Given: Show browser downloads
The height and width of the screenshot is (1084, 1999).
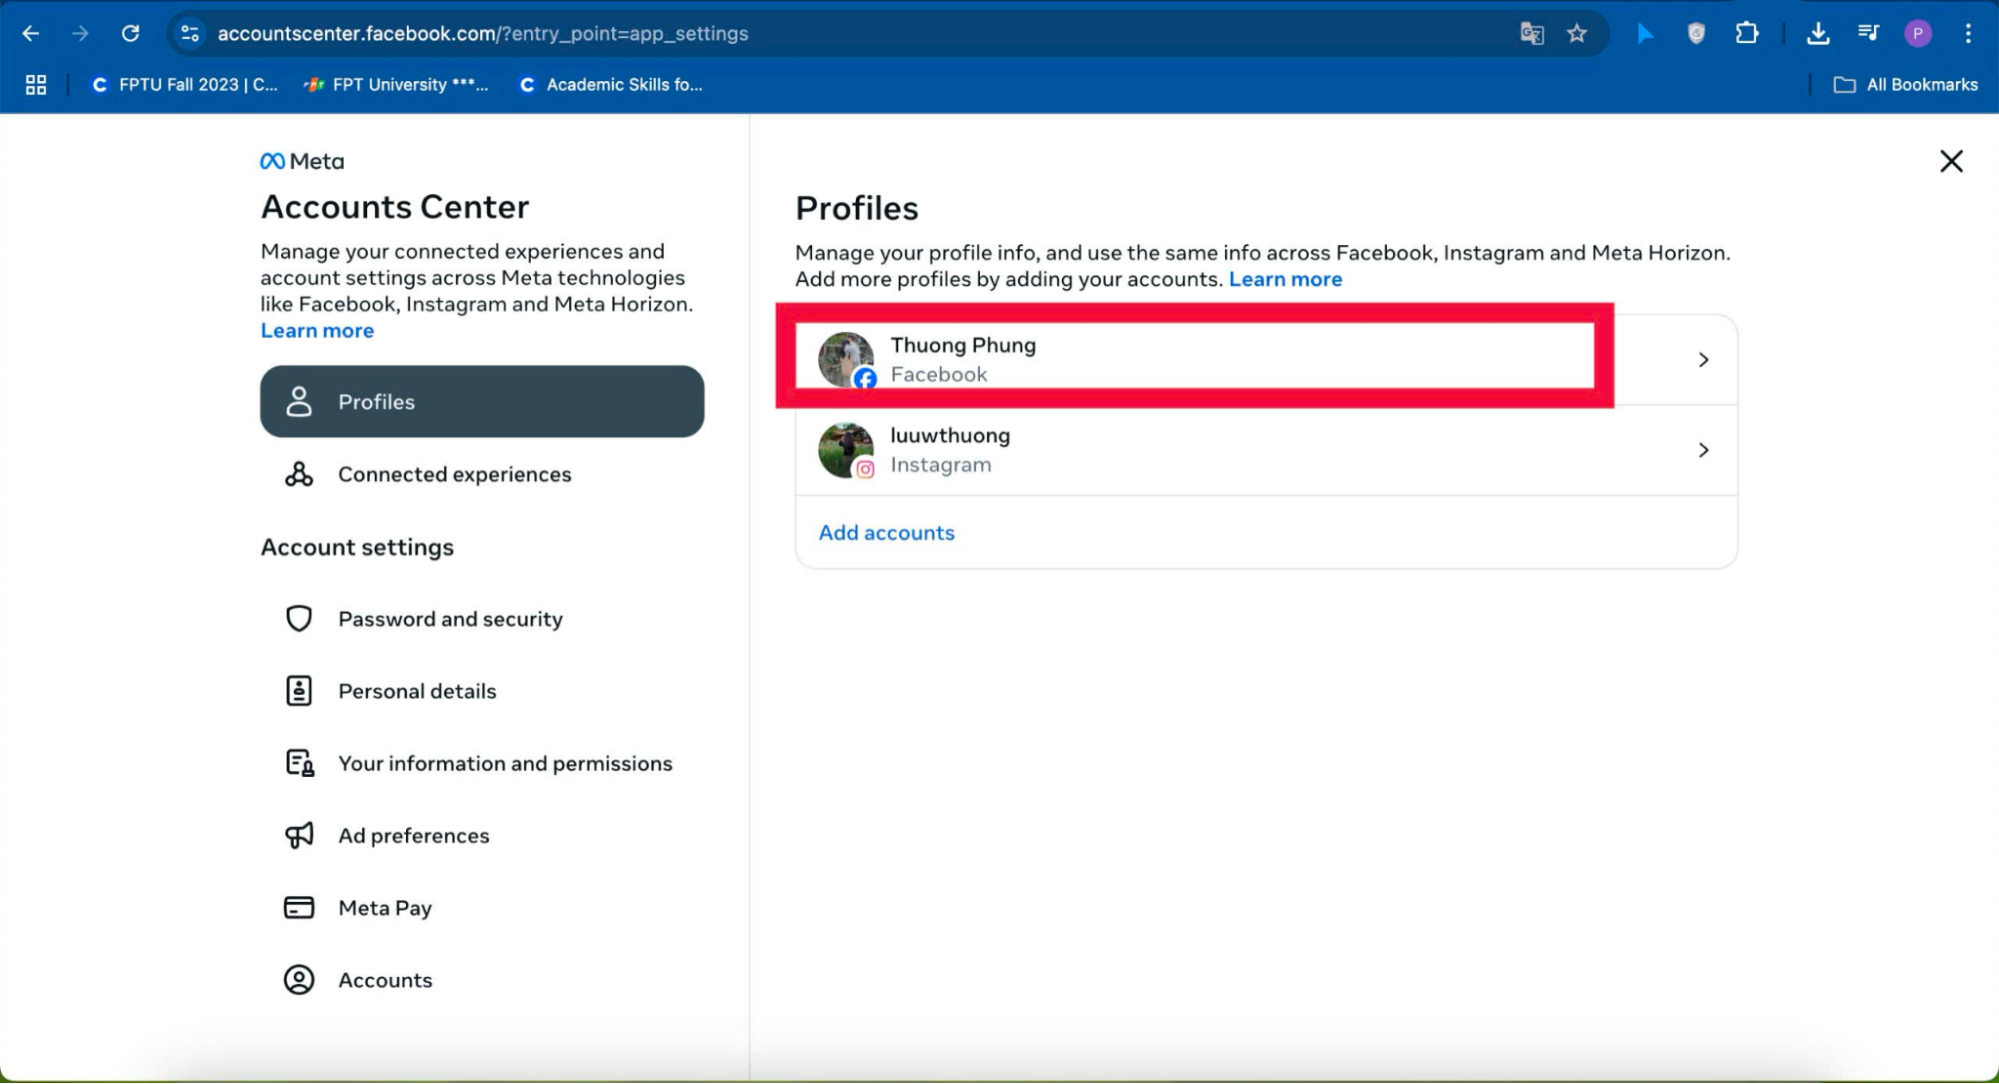Looking at the screenshot, I should tap(1818, 33).
